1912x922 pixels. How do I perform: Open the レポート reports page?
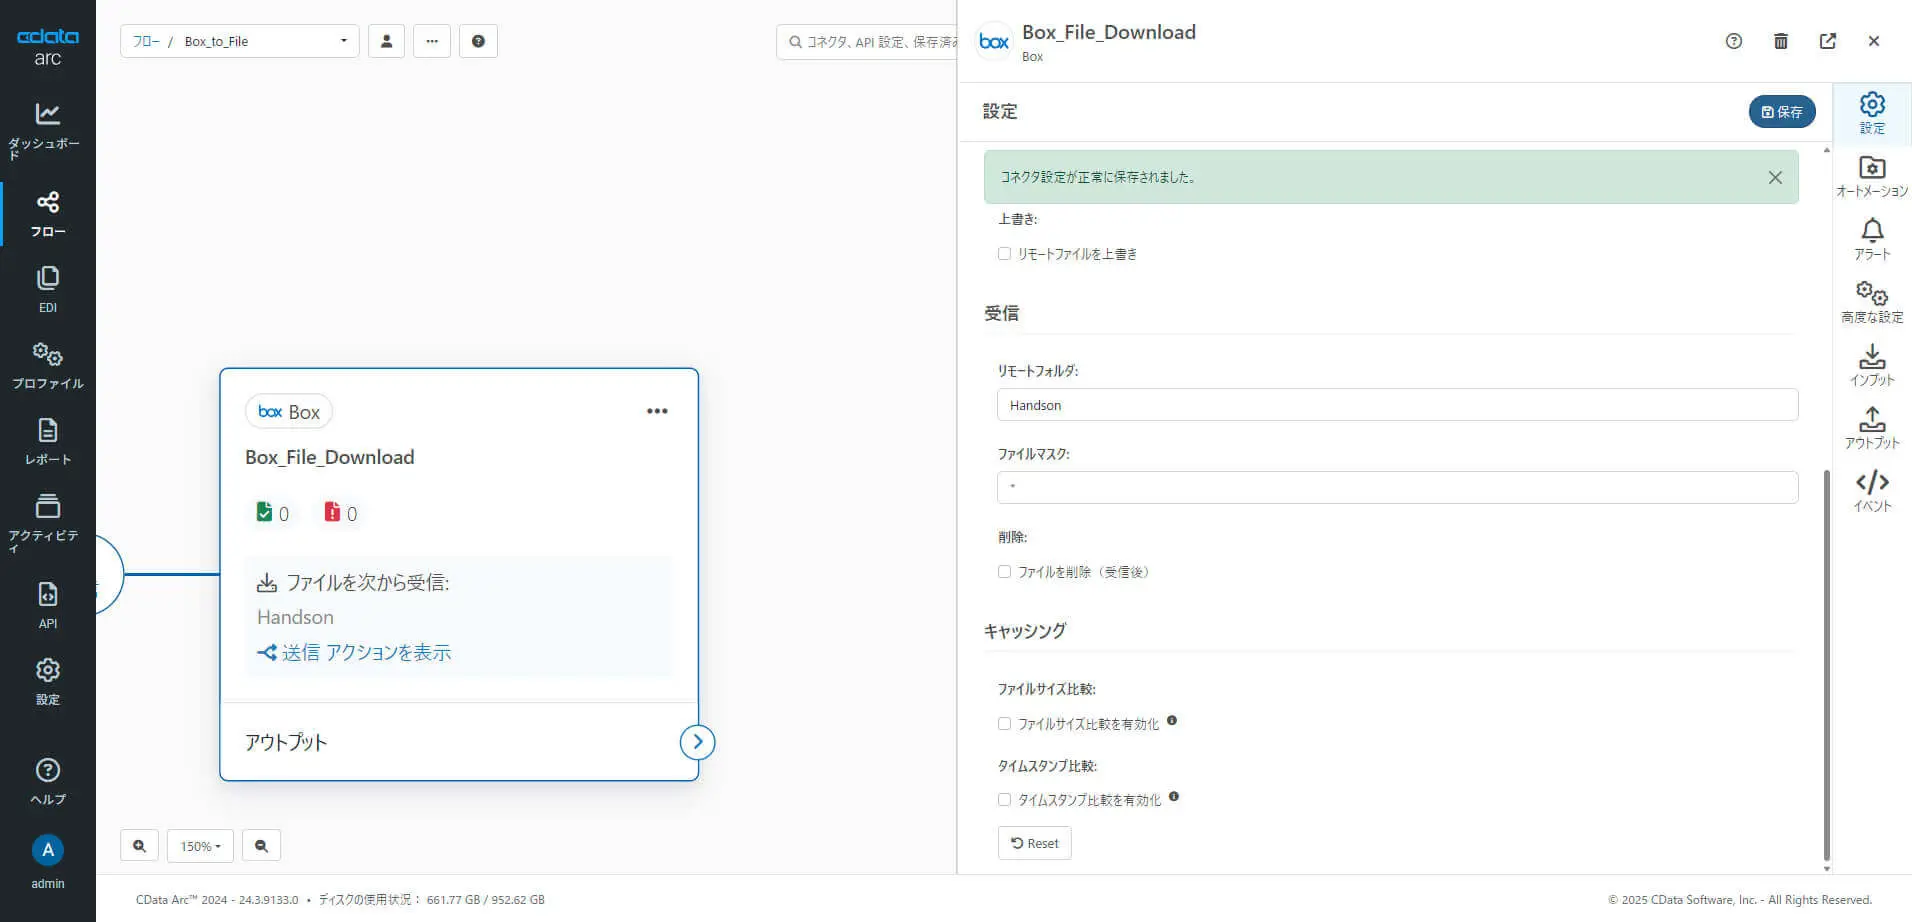click(47, 442)
